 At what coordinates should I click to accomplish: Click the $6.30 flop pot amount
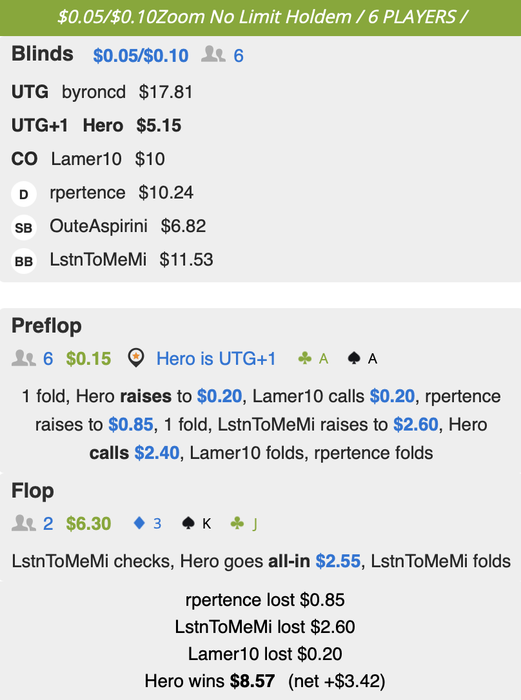(88, 523)
